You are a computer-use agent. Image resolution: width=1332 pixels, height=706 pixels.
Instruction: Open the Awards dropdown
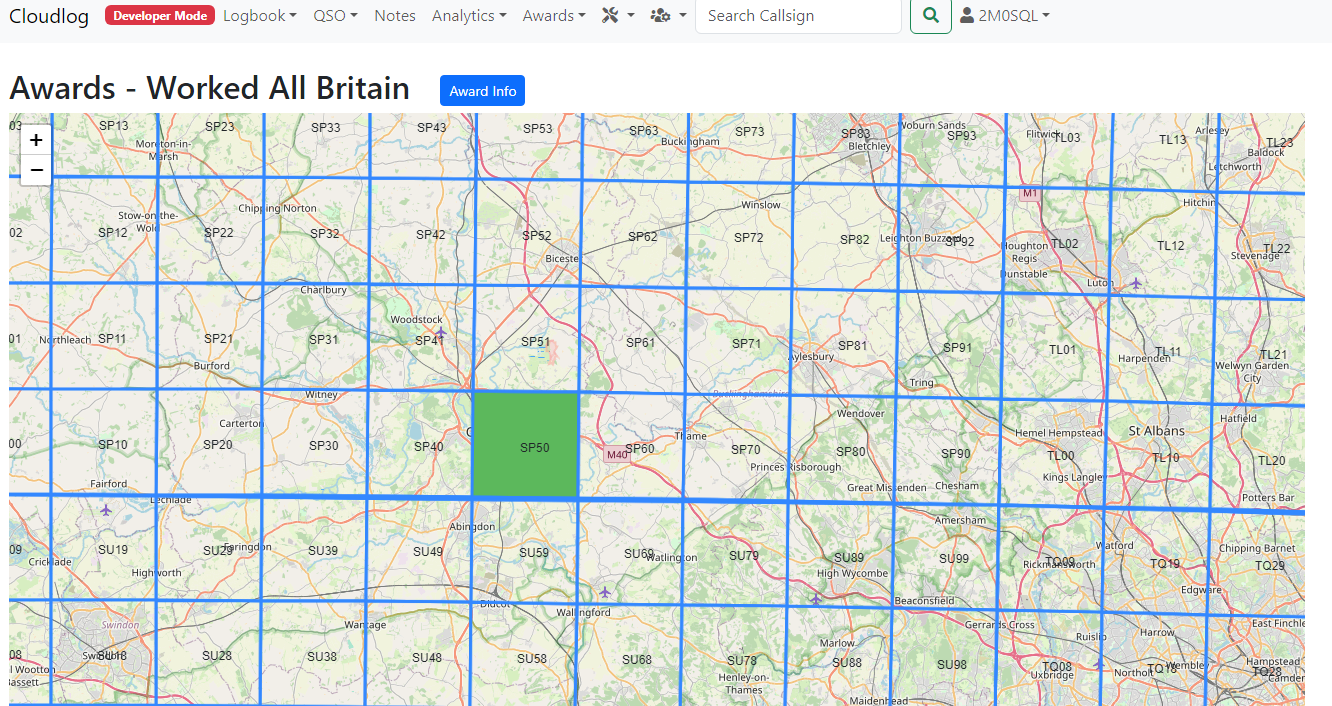[x=554, y=16]
